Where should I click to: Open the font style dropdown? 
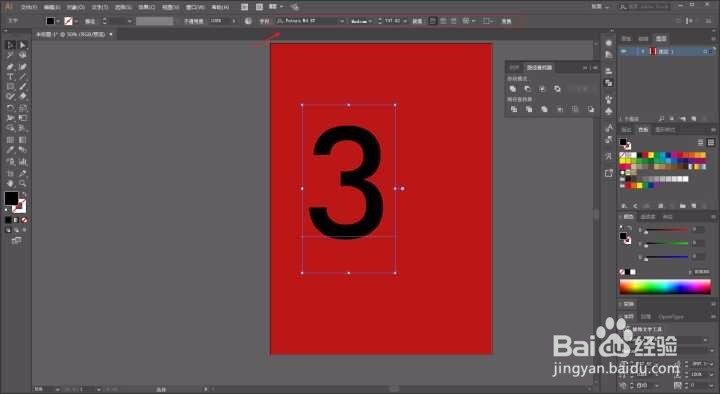[x=370, y=21]
